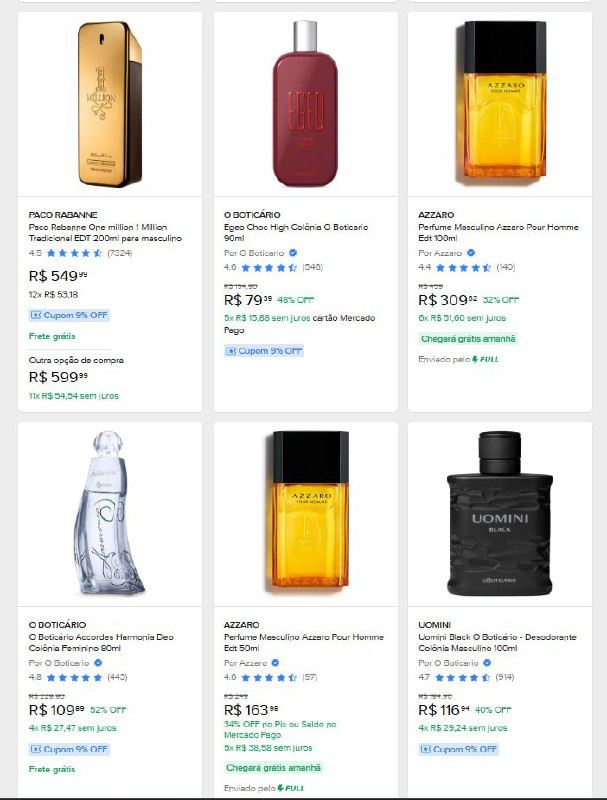Image resolution: width=607 pixels, height=800 pixels.
Task: Click verified badge beside Por Azzaro, Azzaro 100ml
Action: [x=471, y=253]
